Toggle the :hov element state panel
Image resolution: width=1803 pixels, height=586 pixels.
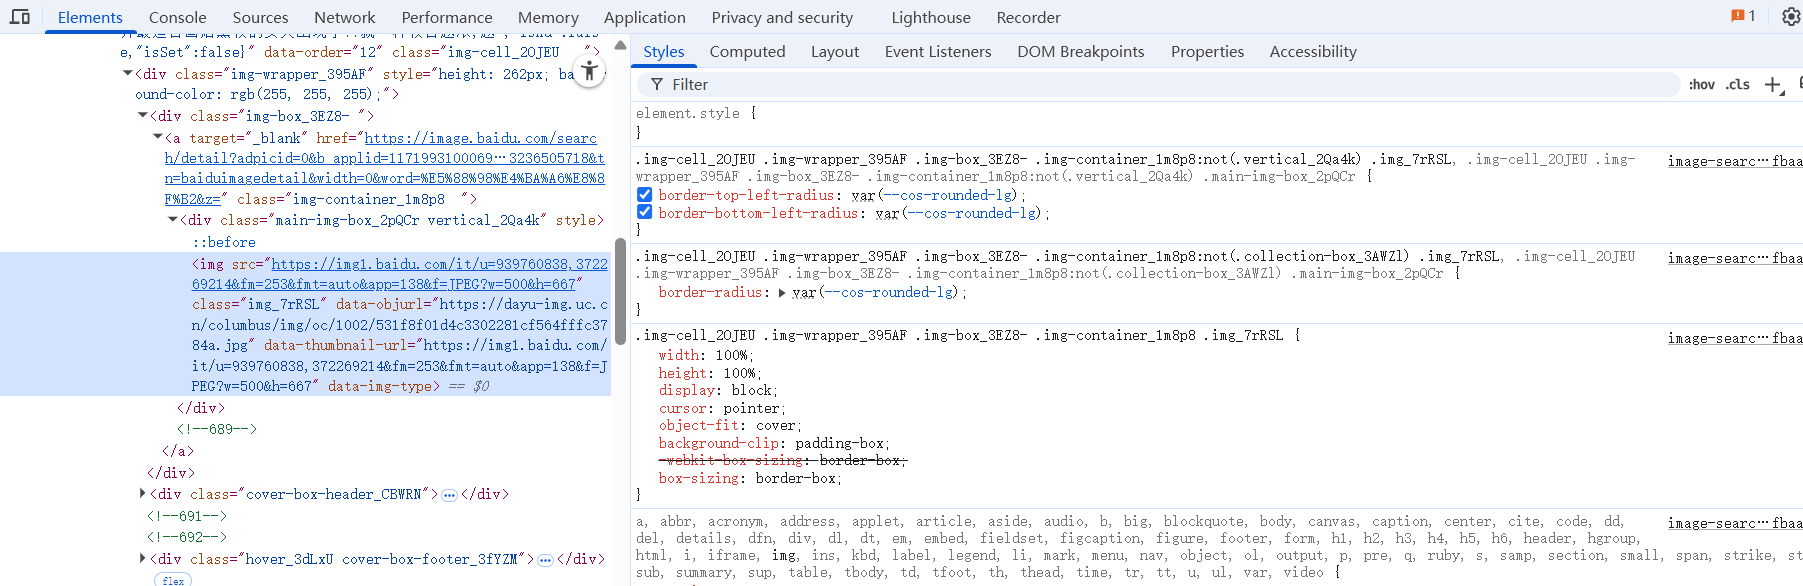[1702, 85]
